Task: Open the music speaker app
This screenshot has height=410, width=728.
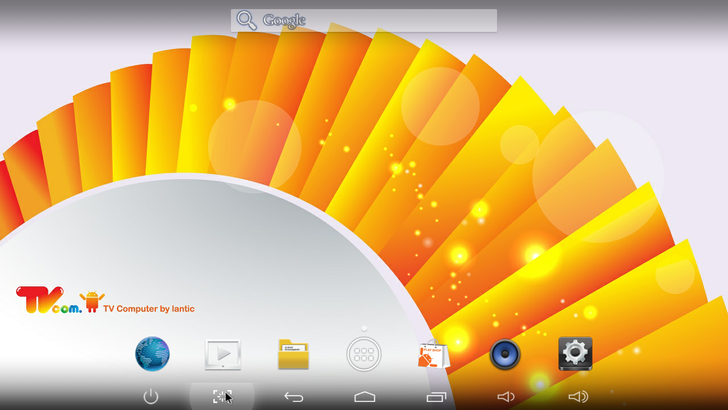Action: click(505, 354)
